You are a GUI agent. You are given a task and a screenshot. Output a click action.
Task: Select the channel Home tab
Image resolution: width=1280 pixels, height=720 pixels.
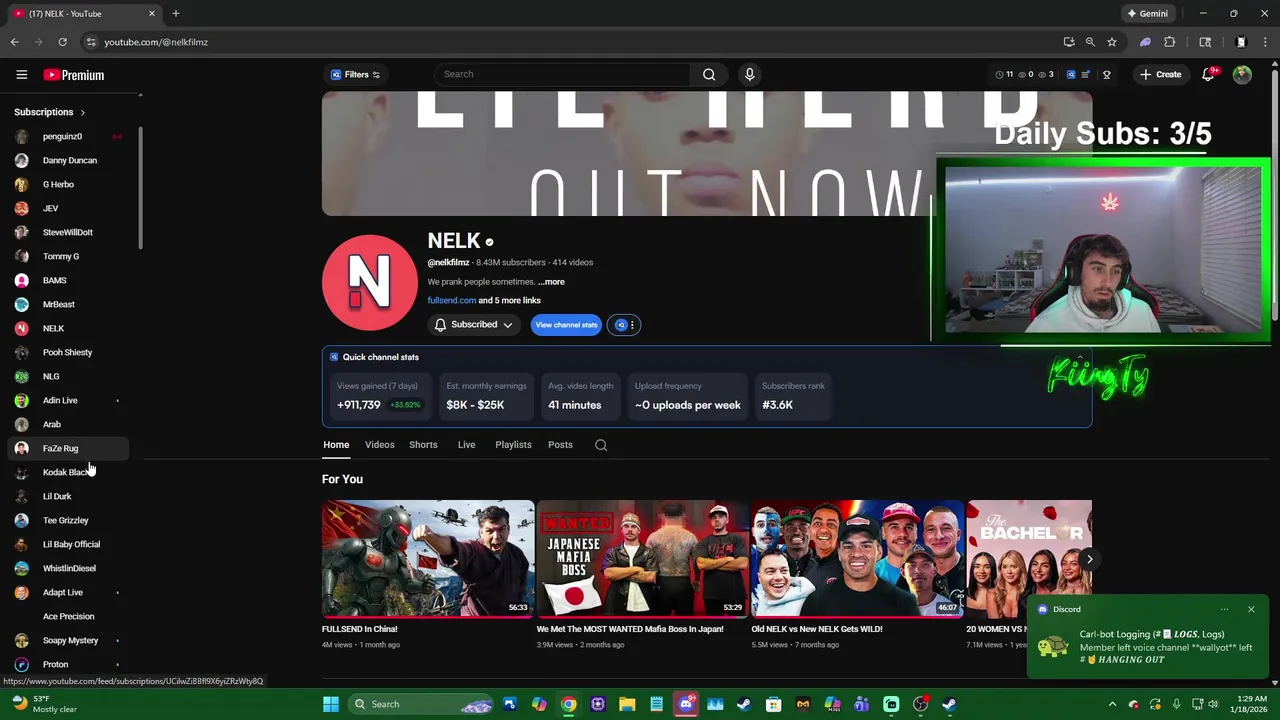[336, 445]
